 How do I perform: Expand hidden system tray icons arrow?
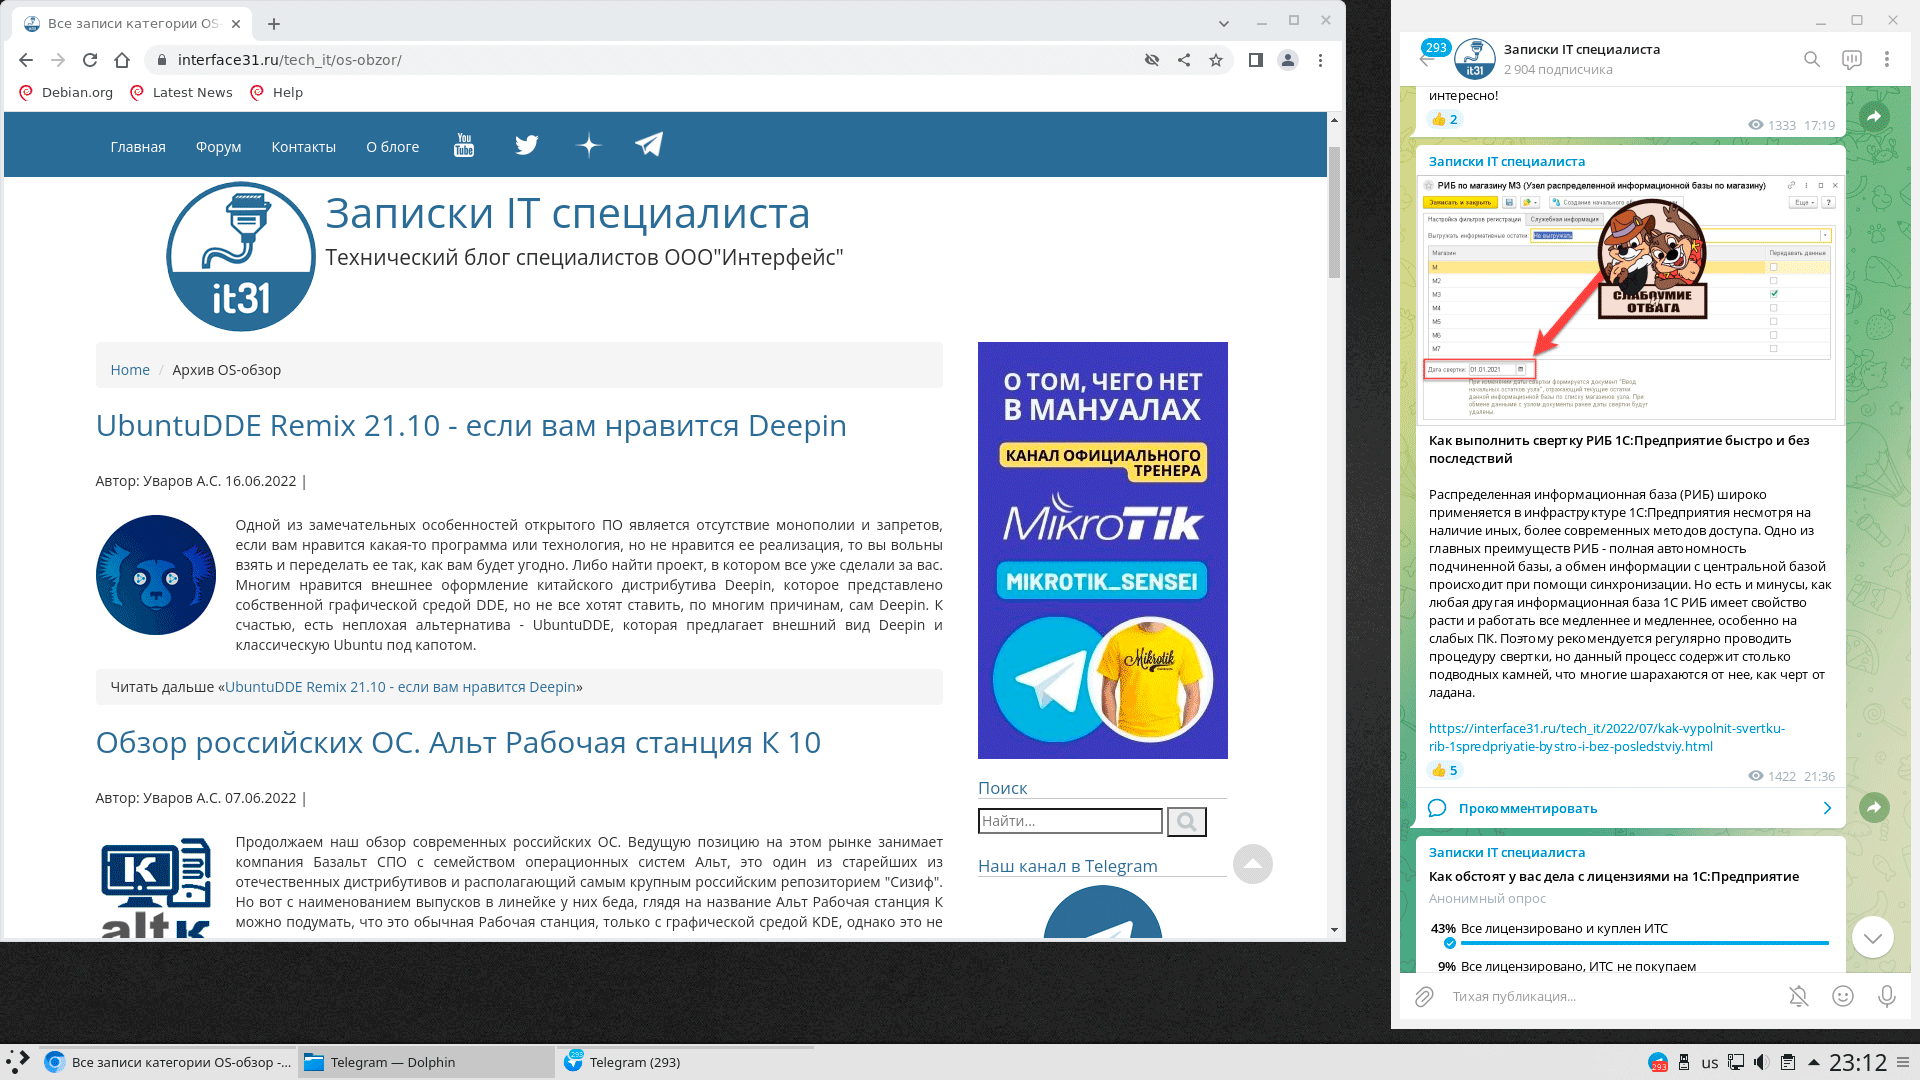tap(1813, 1062)
